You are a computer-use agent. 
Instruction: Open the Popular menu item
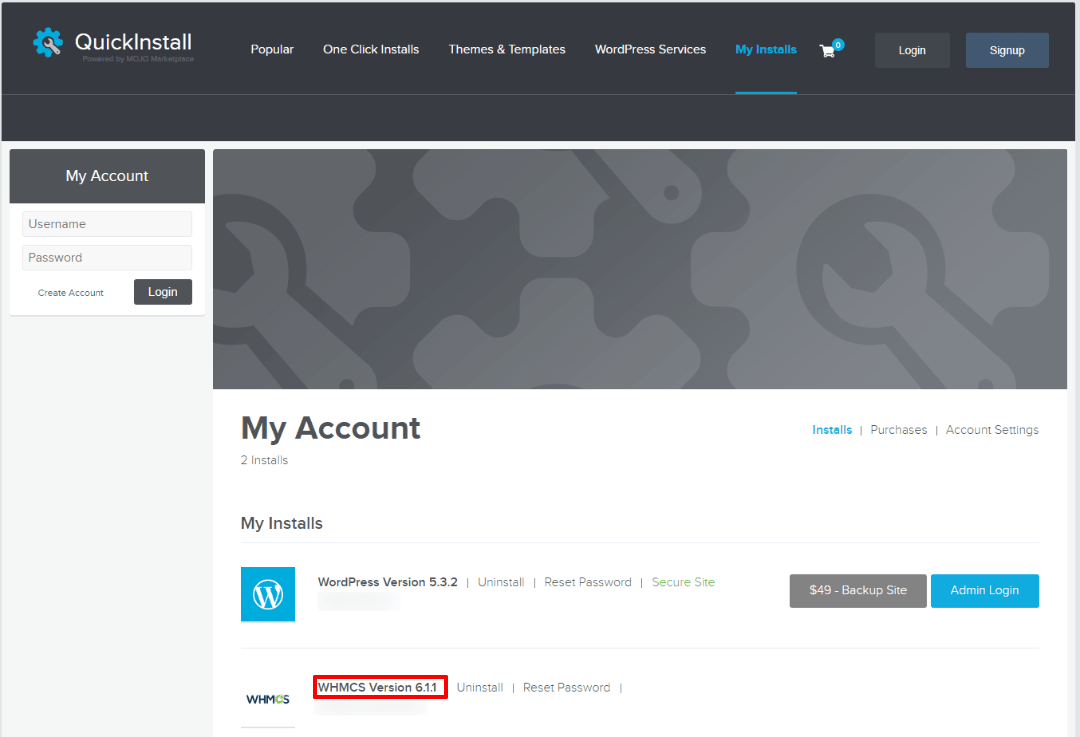272,50
